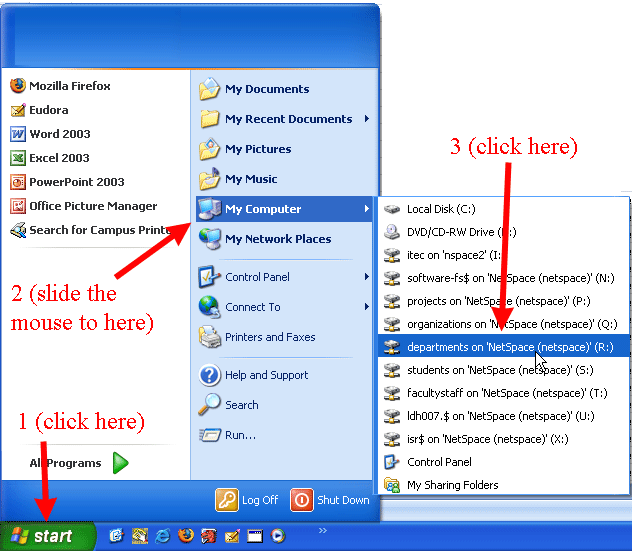This screenshot has height=551, width=632.
Task: Click the first quick launch icon beside Start
Action: click(x=116, y=535)
